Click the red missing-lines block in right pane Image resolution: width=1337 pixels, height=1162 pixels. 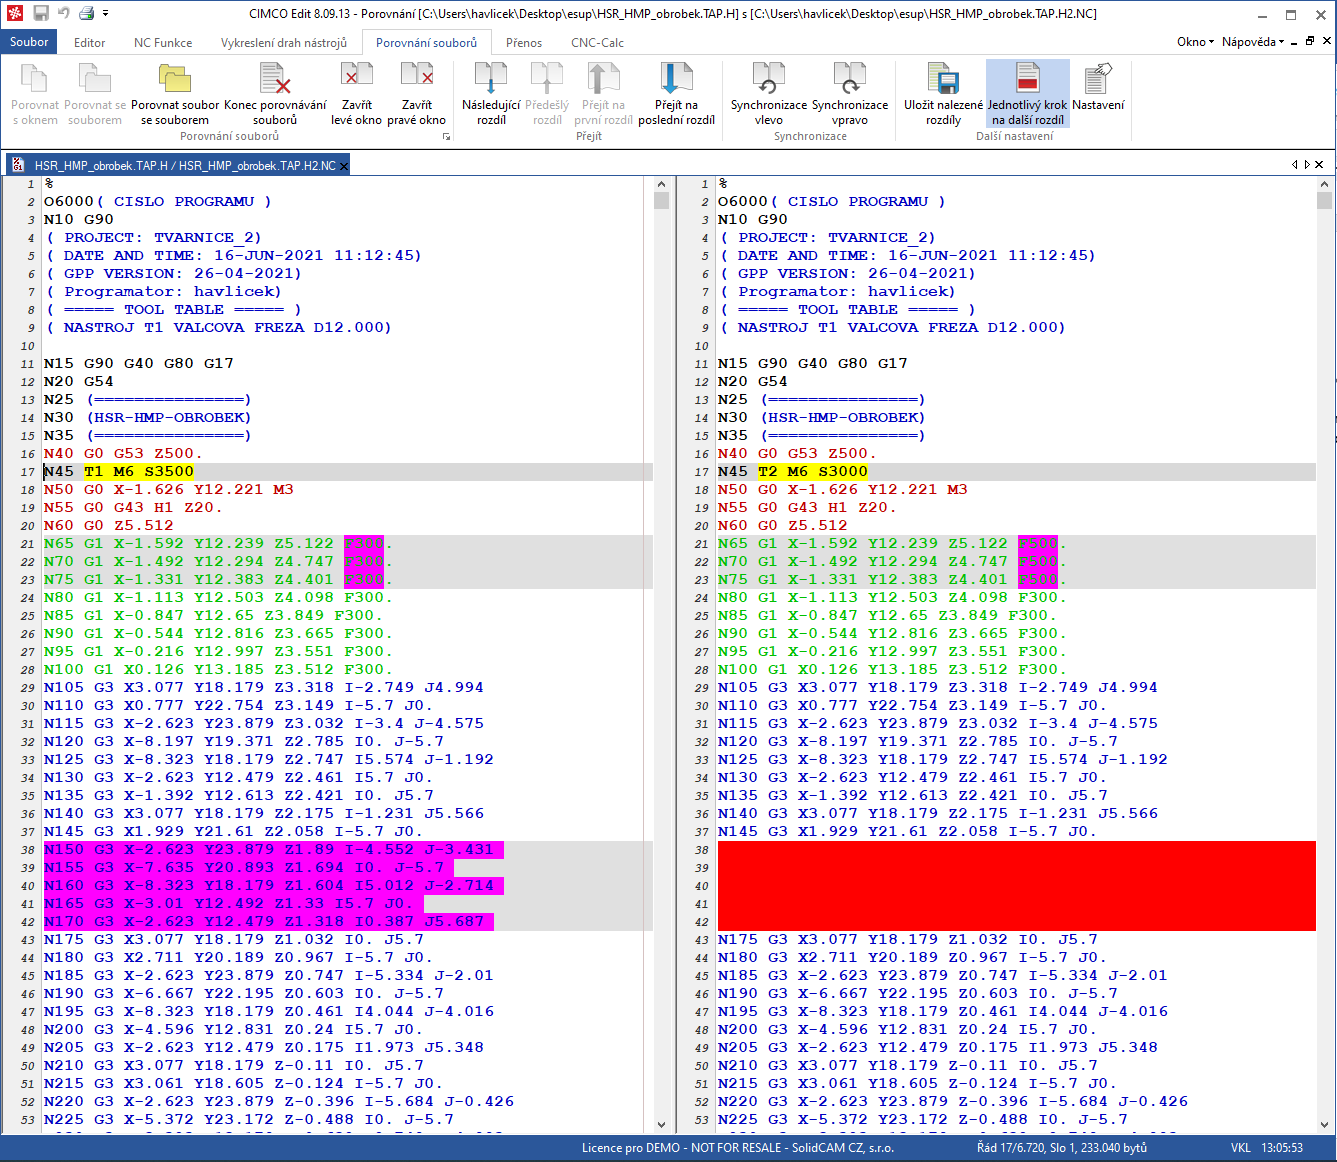pos(1016,886)
